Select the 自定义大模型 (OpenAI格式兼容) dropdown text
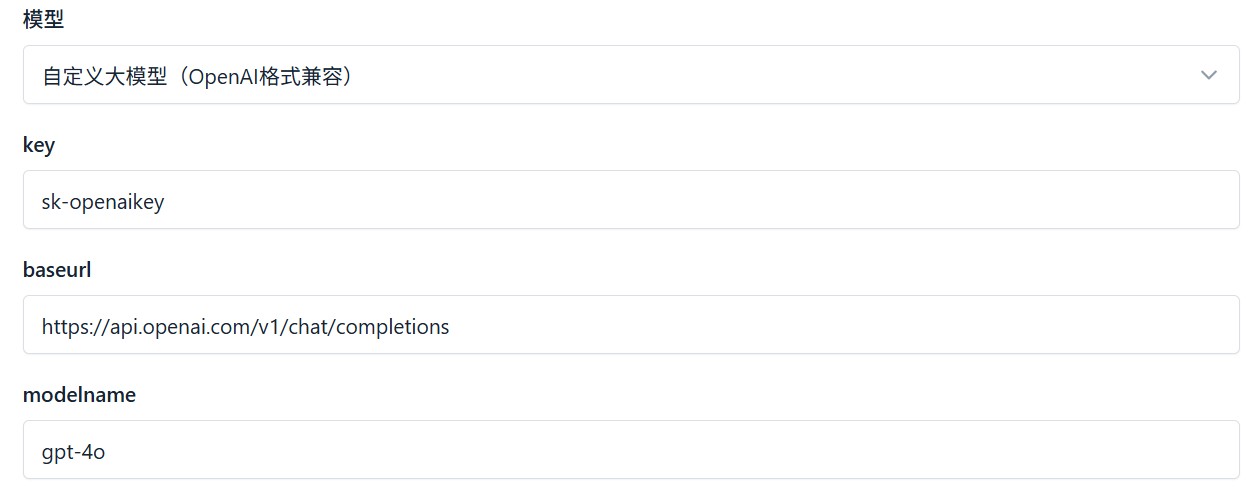Screen dimensions: 1258x490 (x=198, y=76)
